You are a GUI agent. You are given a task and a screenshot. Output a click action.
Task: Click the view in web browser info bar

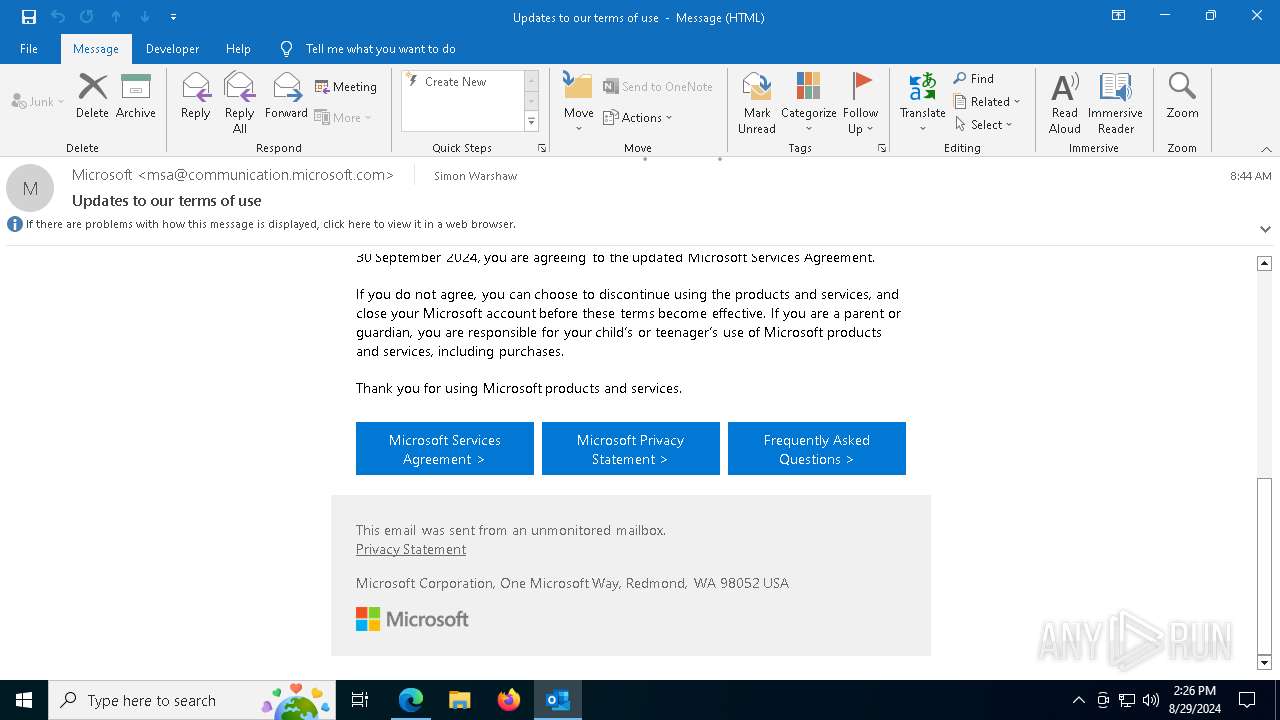pos(270,224)
